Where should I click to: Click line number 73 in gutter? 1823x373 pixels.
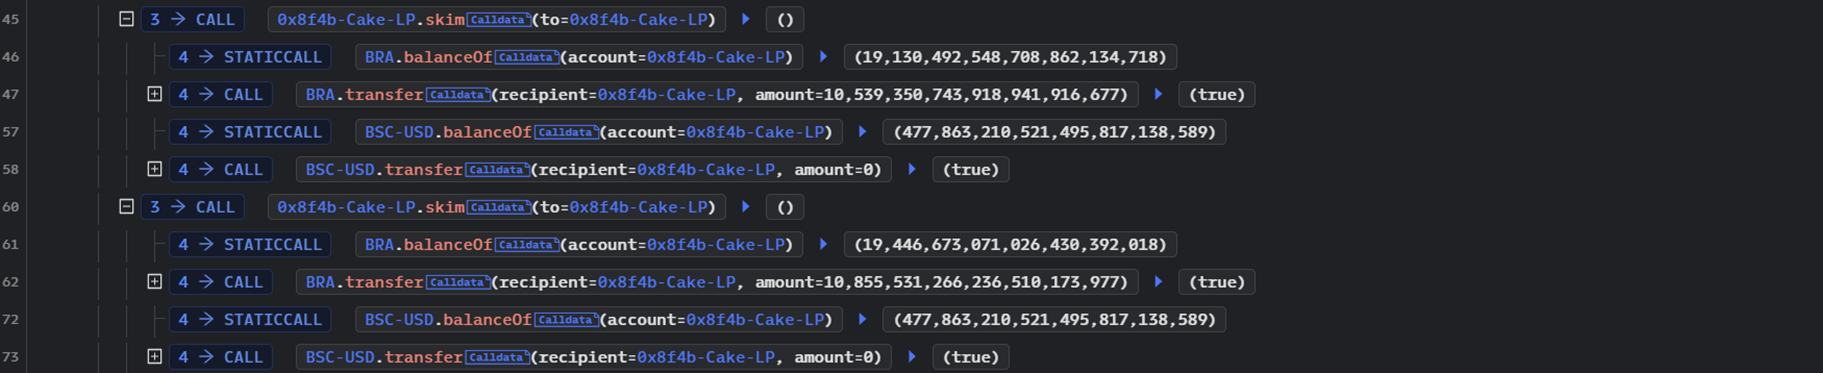[x=11, y=357]
